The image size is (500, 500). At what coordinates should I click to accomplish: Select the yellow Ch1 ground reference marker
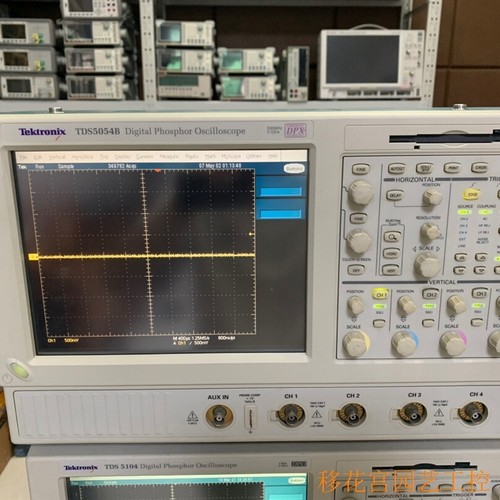click(33, 257)
